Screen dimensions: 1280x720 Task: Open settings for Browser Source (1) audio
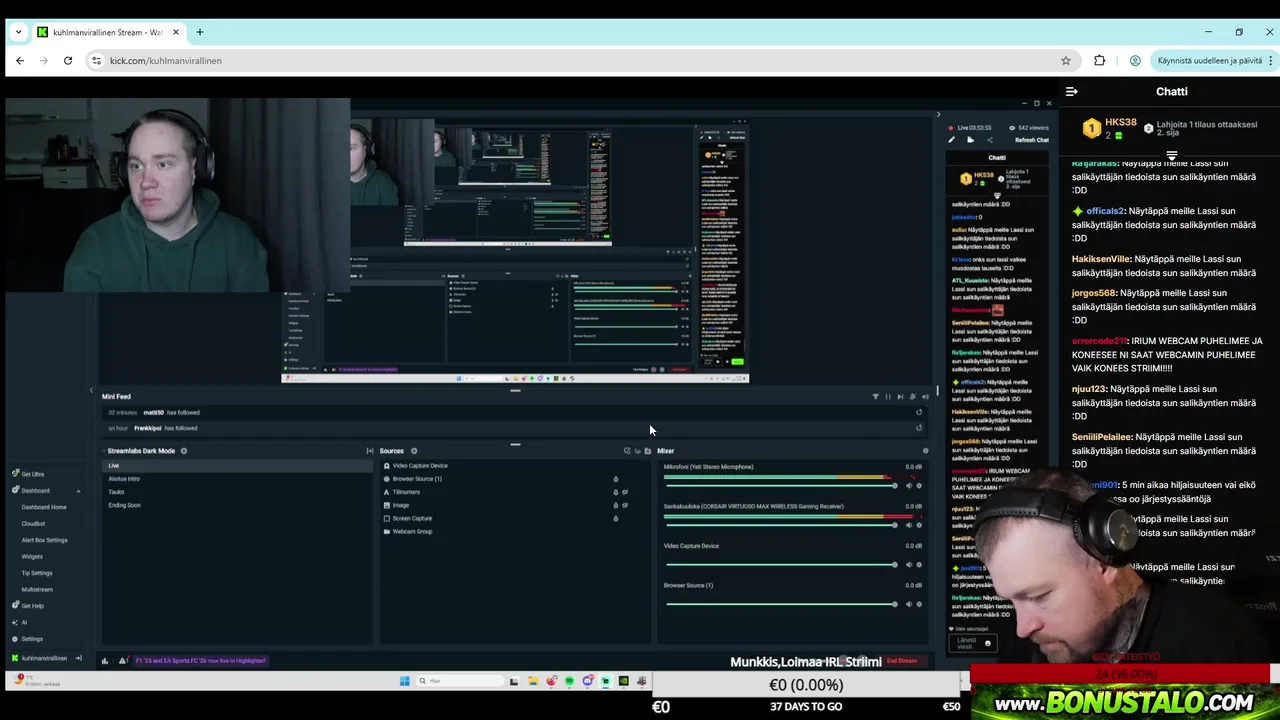[919, 604]
